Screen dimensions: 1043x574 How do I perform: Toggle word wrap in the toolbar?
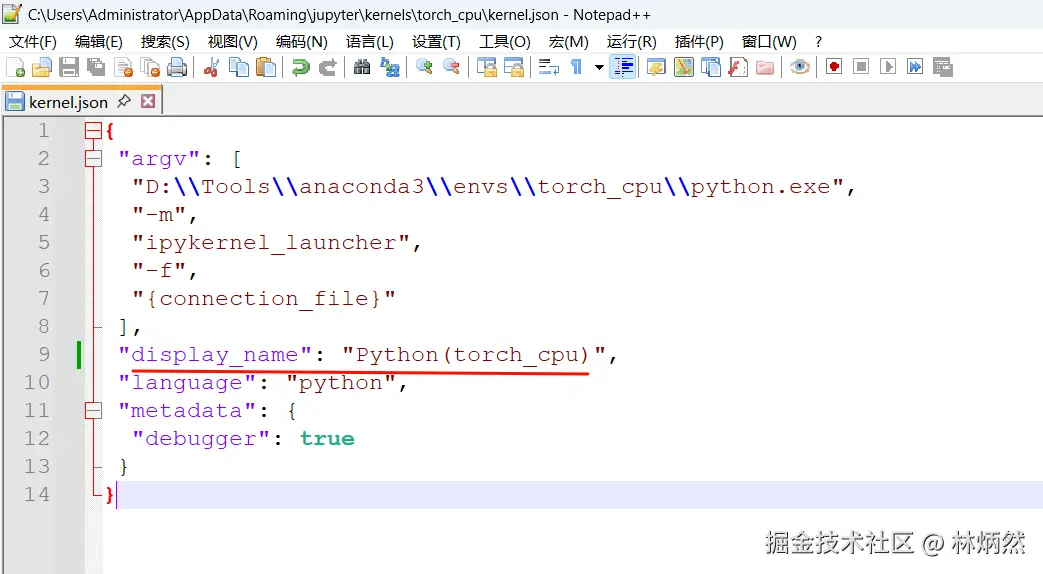549,67
